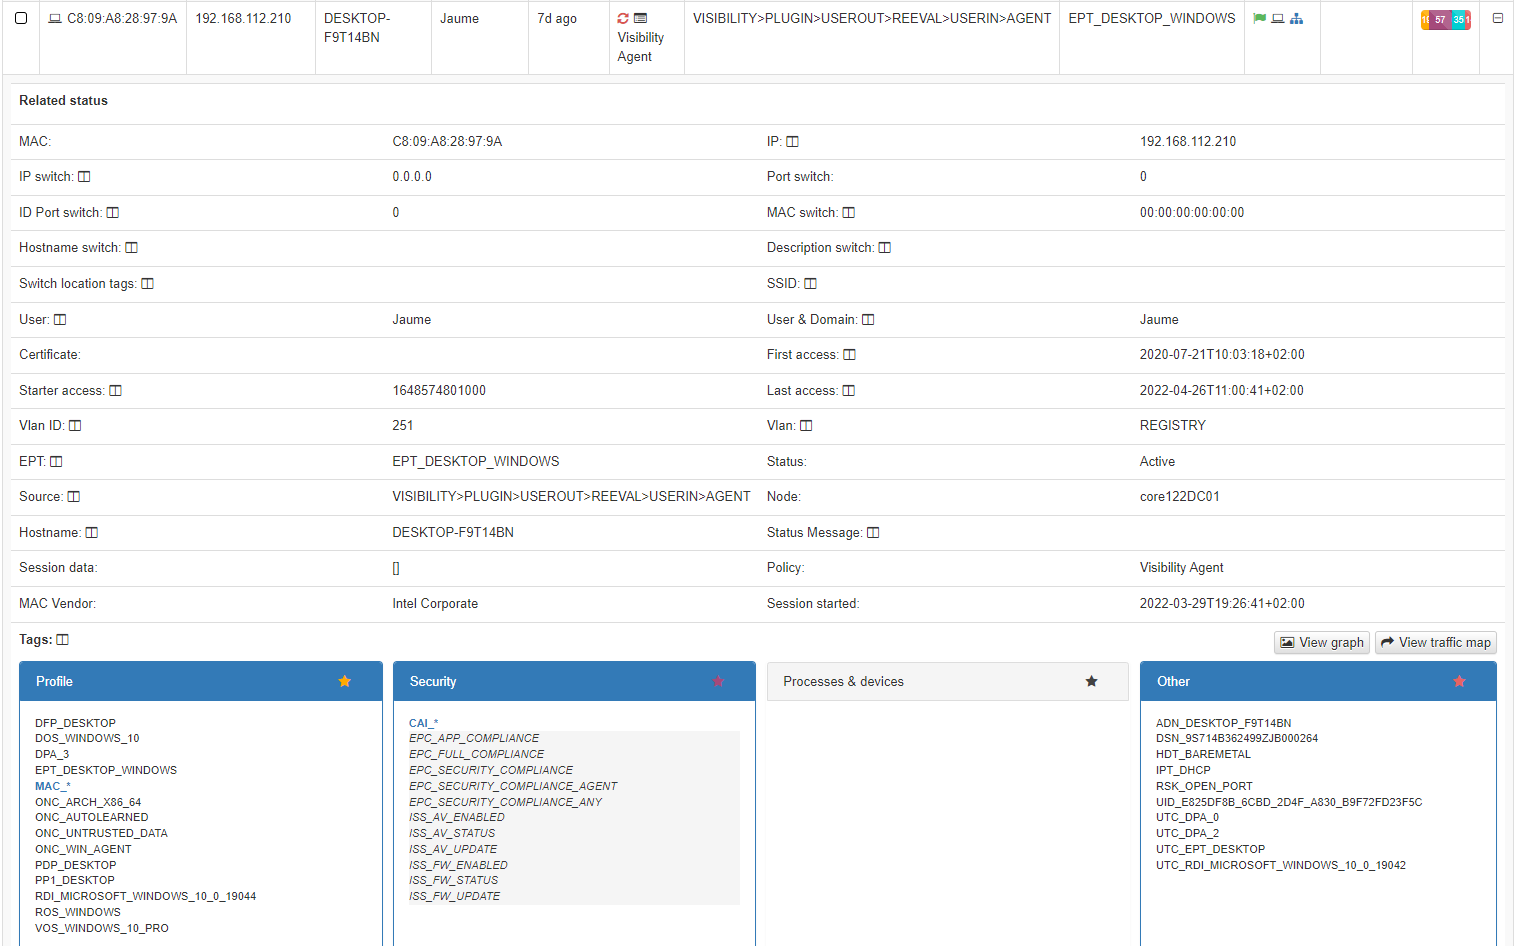Click the star icon on Other panel
The image size is (1517, 946).
[x=1459, y=681]
